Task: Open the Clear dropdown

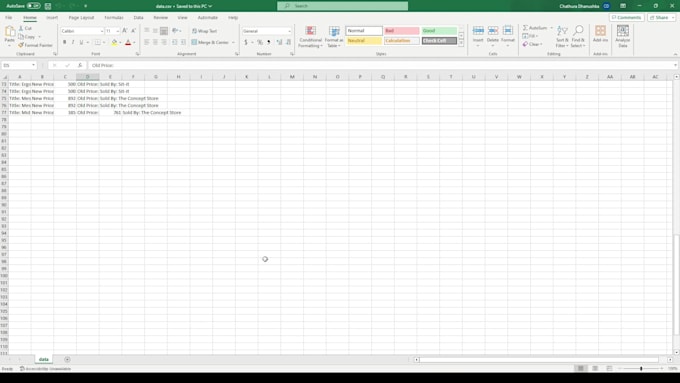Action: 533,44
